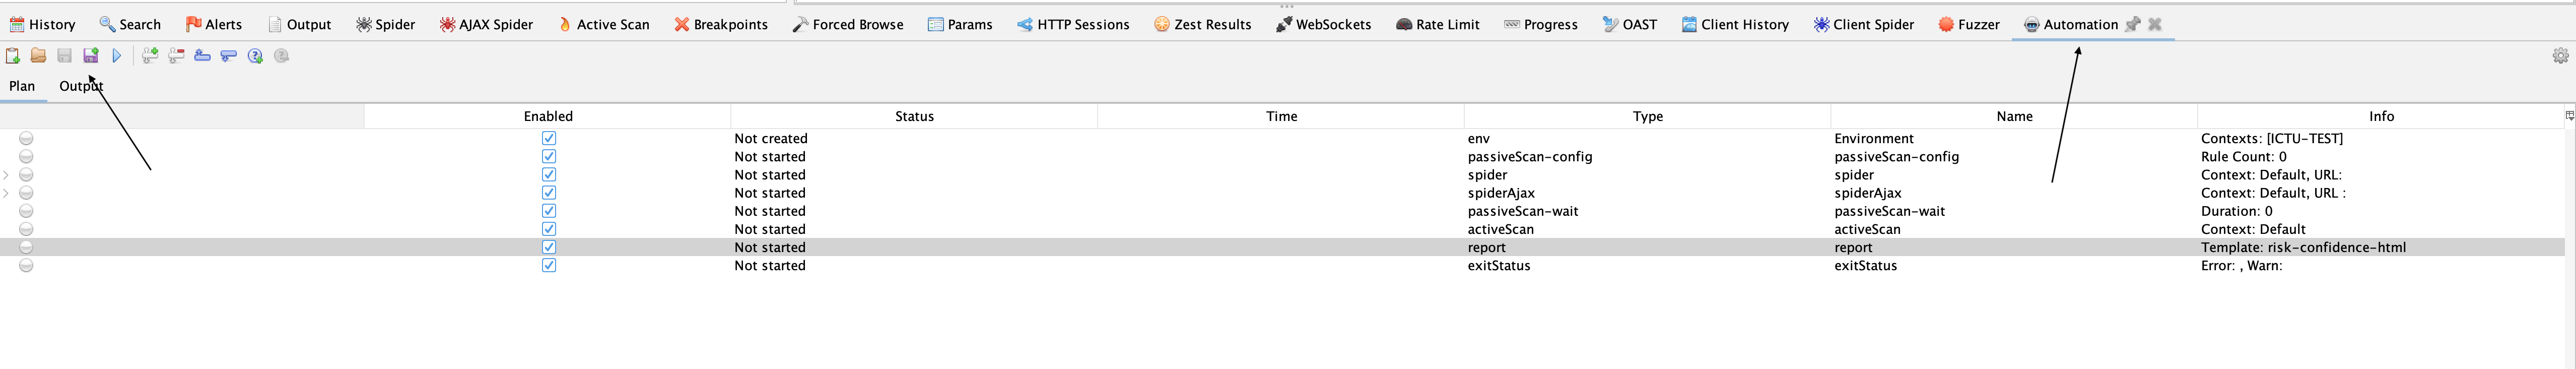Image resolution: width=2576 pixels, height=369 pixels.
Task: Open the options gear at far right
Action: 2560,56
